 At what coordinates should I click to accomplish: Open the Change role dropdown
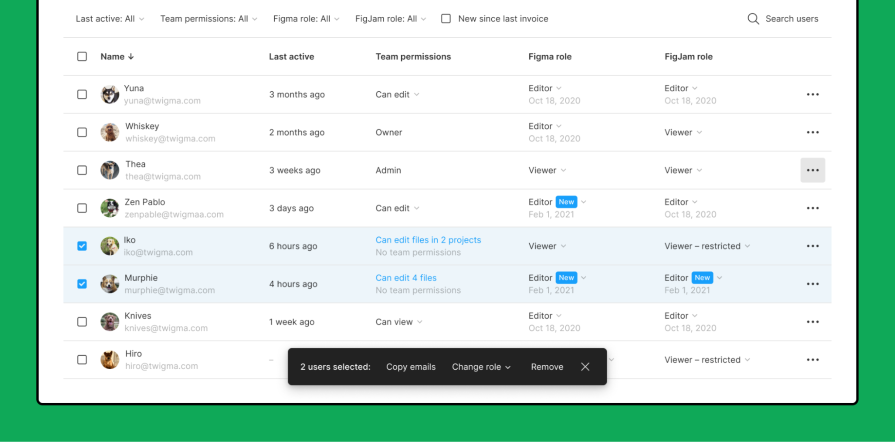pyautogui.click(x=481, y=367)
